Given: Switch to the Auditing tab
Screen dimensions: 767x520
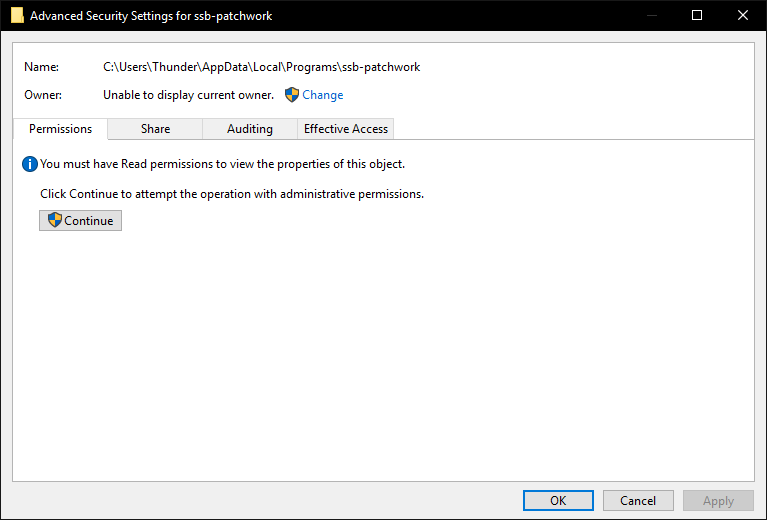Looking at the screenshot, I should [x=250, y=129].
